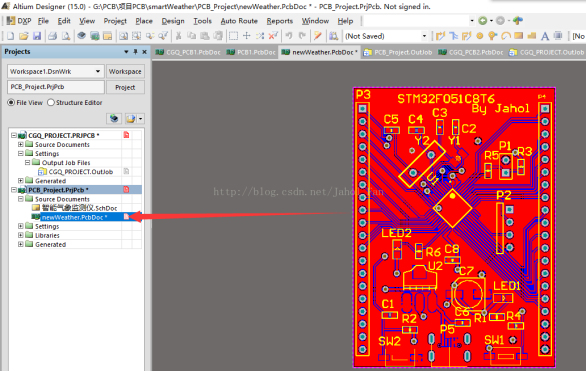This screenshot has width=586, height=372.
Task: Collapse the CGQ_PROJECT.PRJPCB tree node
Action: click(x=14, y=135)
